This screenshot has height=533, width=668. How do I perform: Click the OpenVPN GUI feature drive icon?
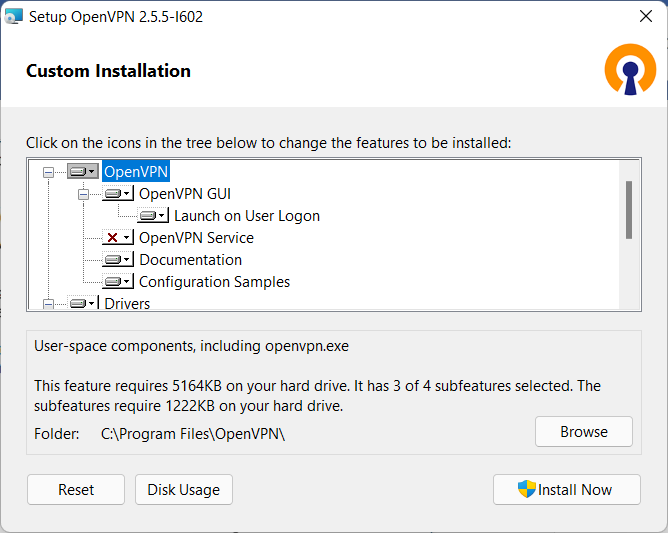click(x=118, y=194)
